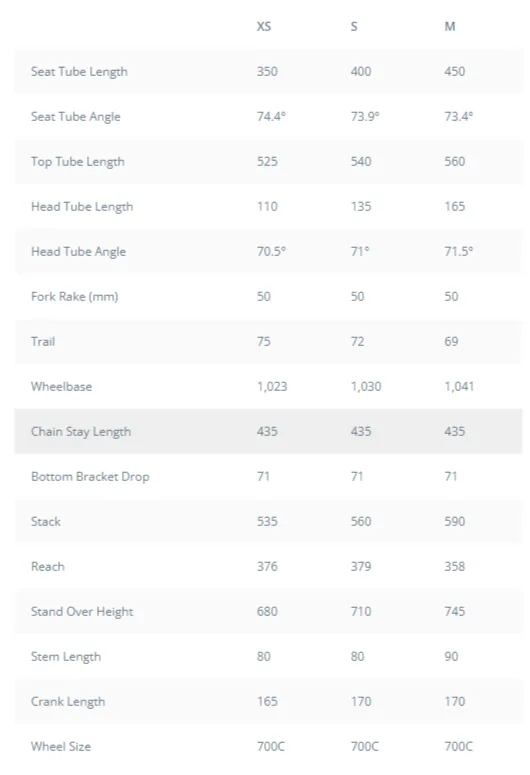The height and width of the screenshot is (775, 530).
Task: Click the Stem Length row label
Action: pos(66,656)
